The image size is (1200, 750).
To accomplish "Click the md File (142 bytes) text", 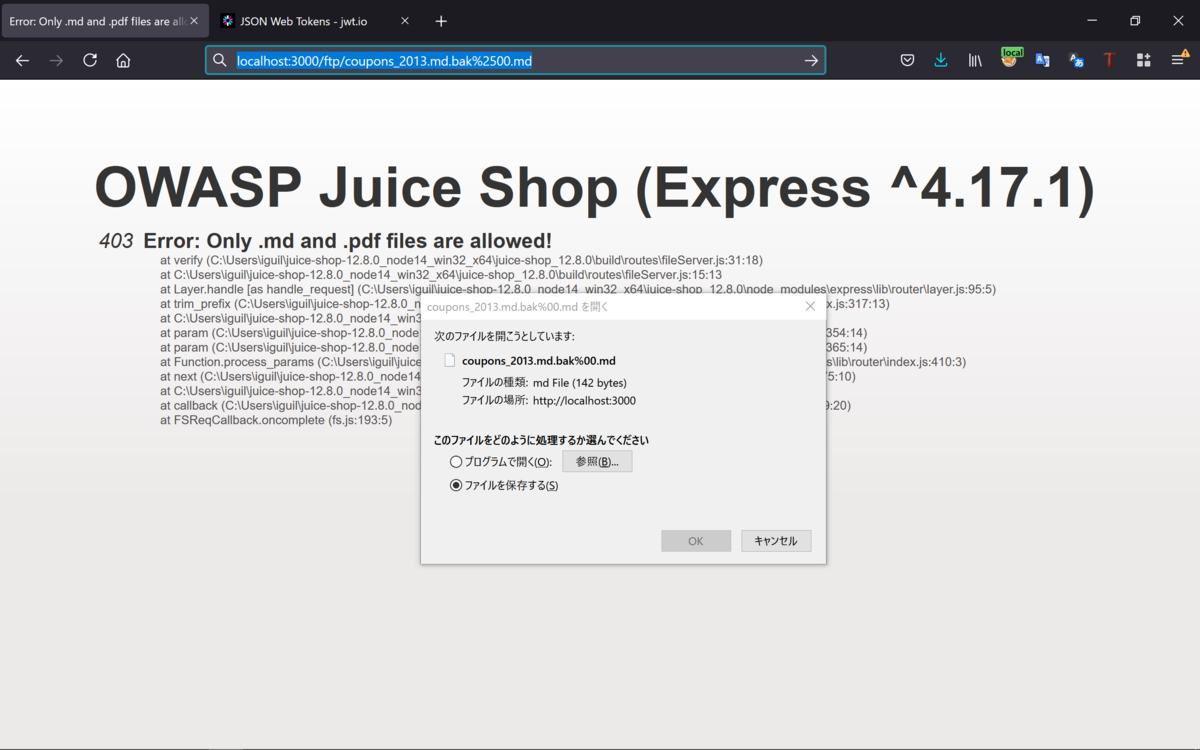I will pos(580,383).
